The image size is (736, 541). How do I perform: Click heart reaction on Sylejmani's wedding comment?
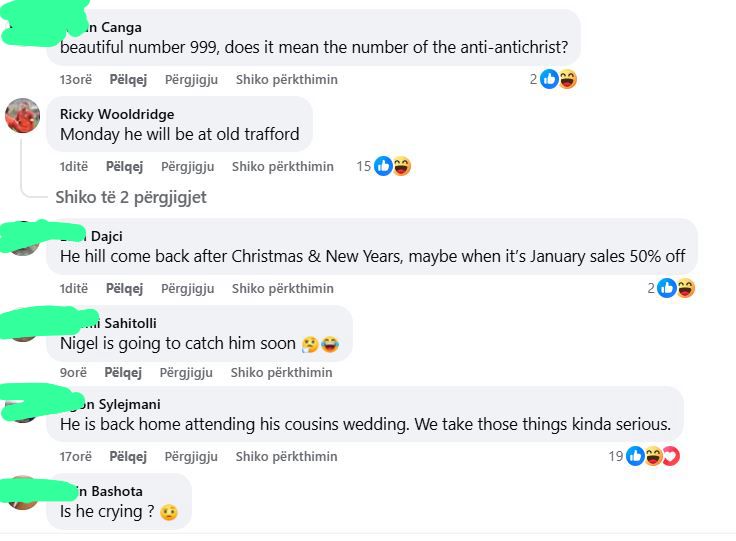click(x=671, y=456)
